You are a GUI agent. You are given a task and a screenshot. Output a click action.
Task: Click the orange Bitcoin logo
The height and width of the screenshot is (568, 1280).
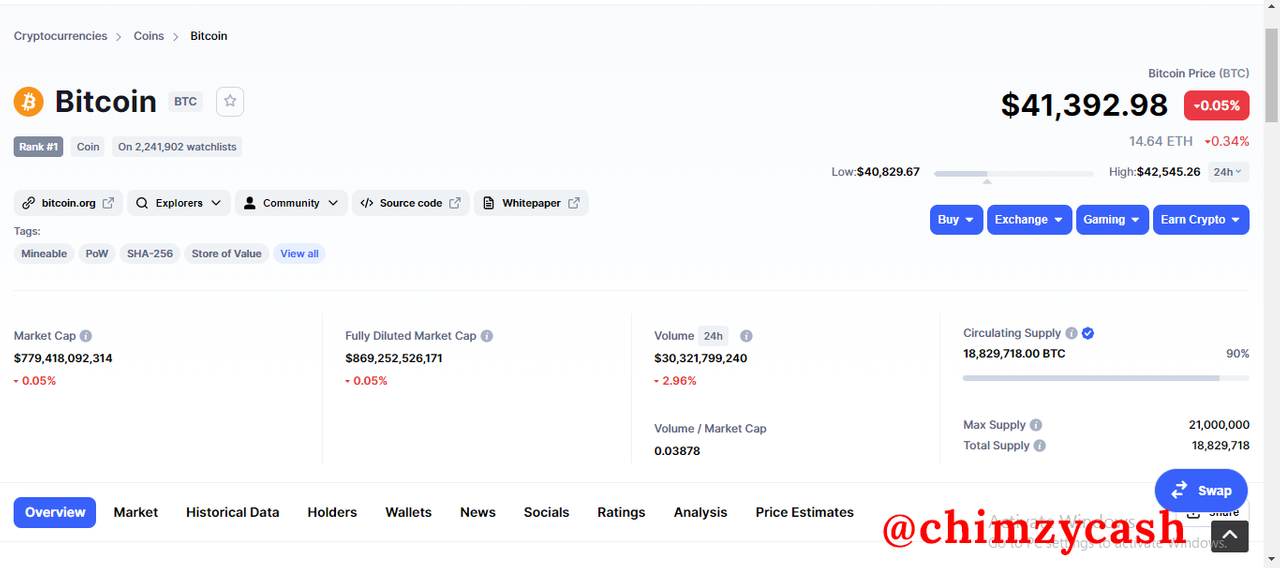[28, 101]
